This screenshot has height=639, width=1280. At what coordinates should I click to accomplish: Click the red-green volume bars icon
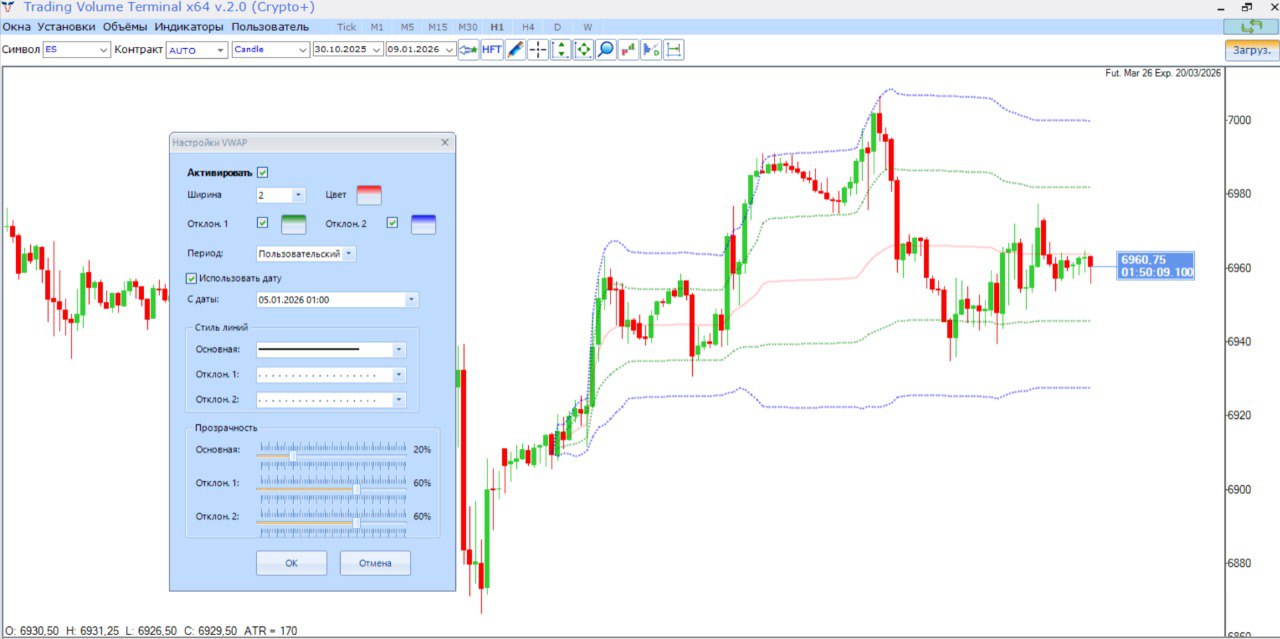pos(628,50)
